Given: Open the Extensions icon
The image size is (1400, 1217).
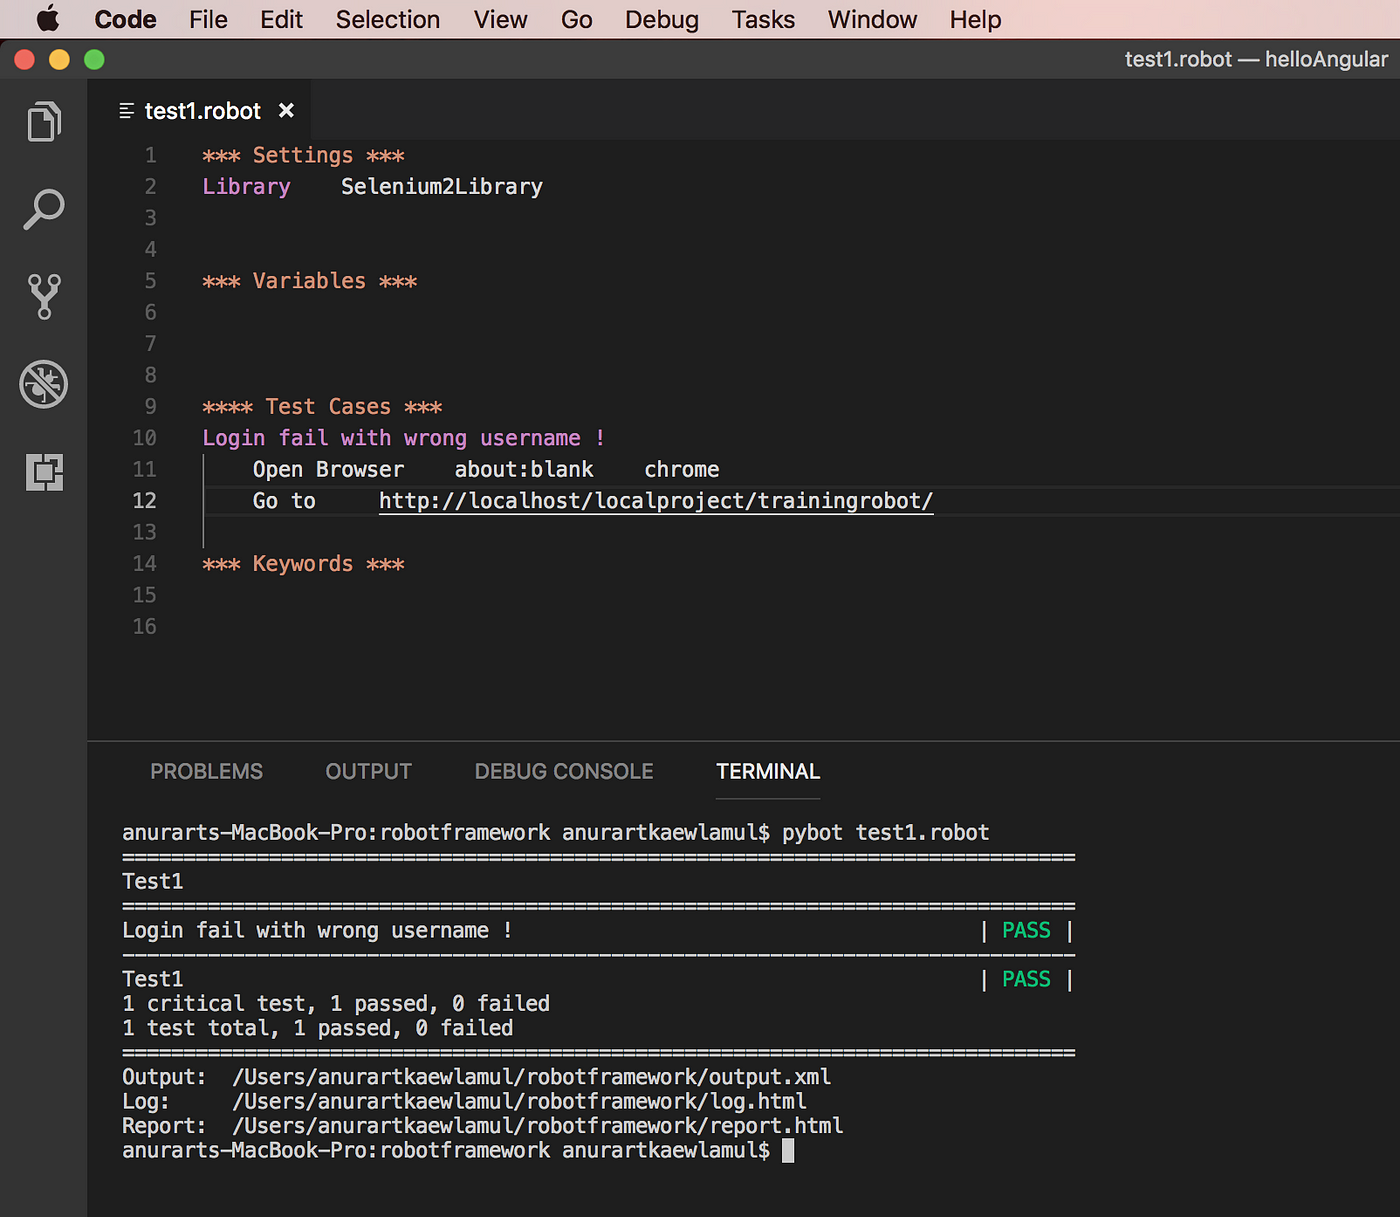Looking at the screenshot, I should coord(44,471).
